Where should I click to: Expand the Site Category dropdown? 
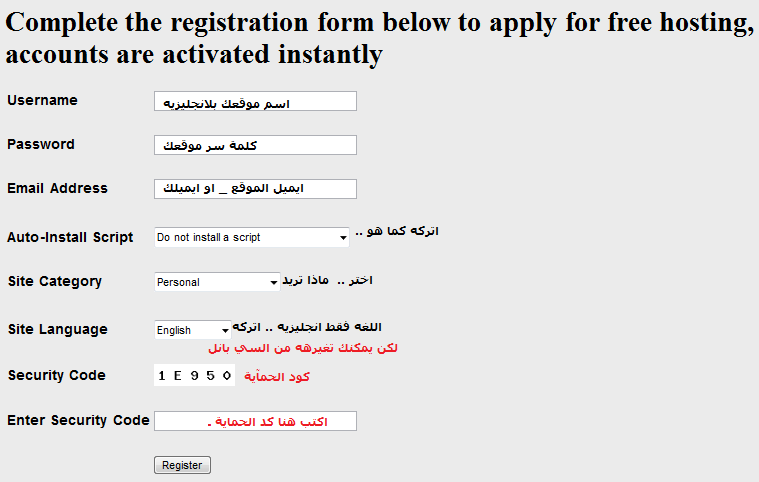[217, 282]
